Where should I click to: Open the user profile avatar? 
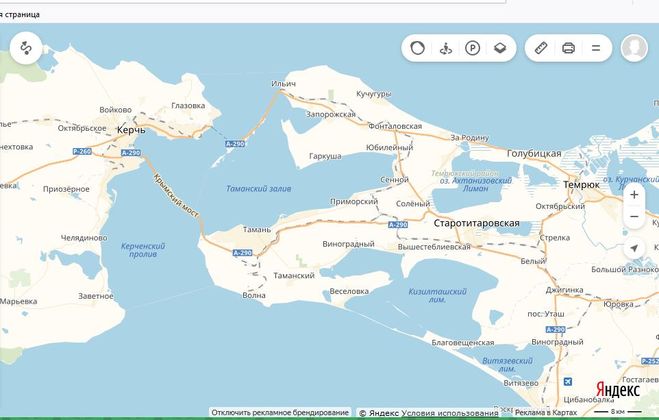pos(634,48)
